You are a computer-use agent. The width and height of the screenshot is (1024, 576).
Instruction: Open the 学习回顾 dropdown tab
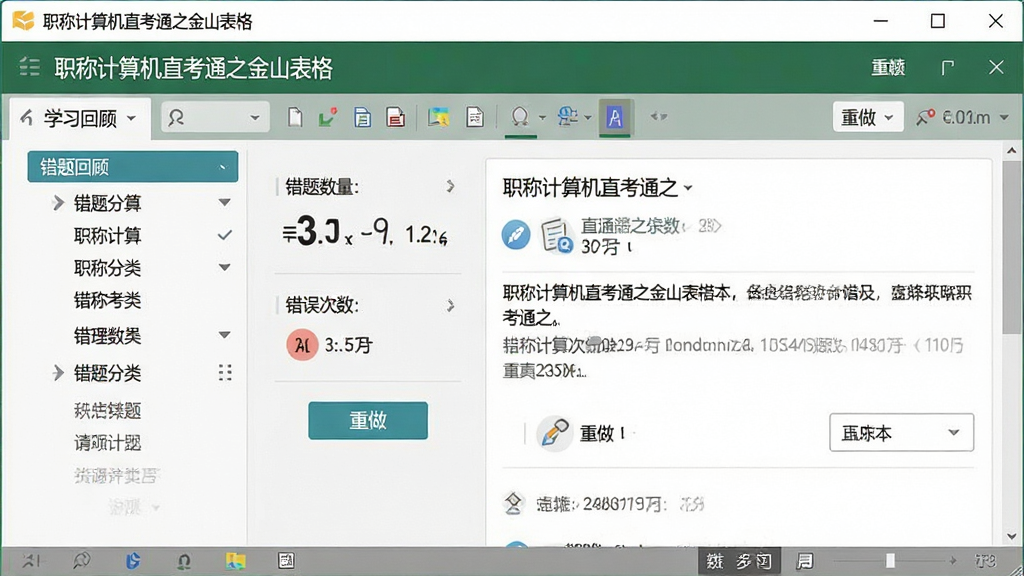pyautogui.click(x=80, y=118)
